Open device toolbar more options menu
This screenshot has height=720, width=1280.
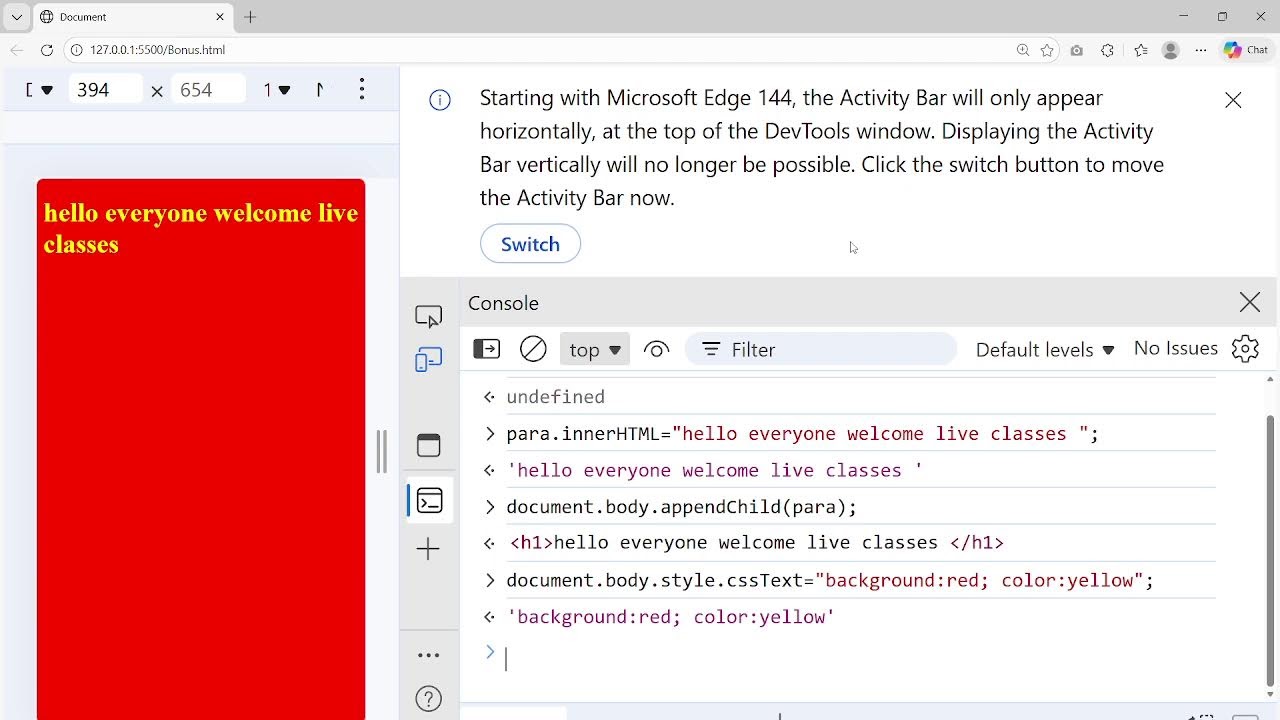tap(362, 90)
